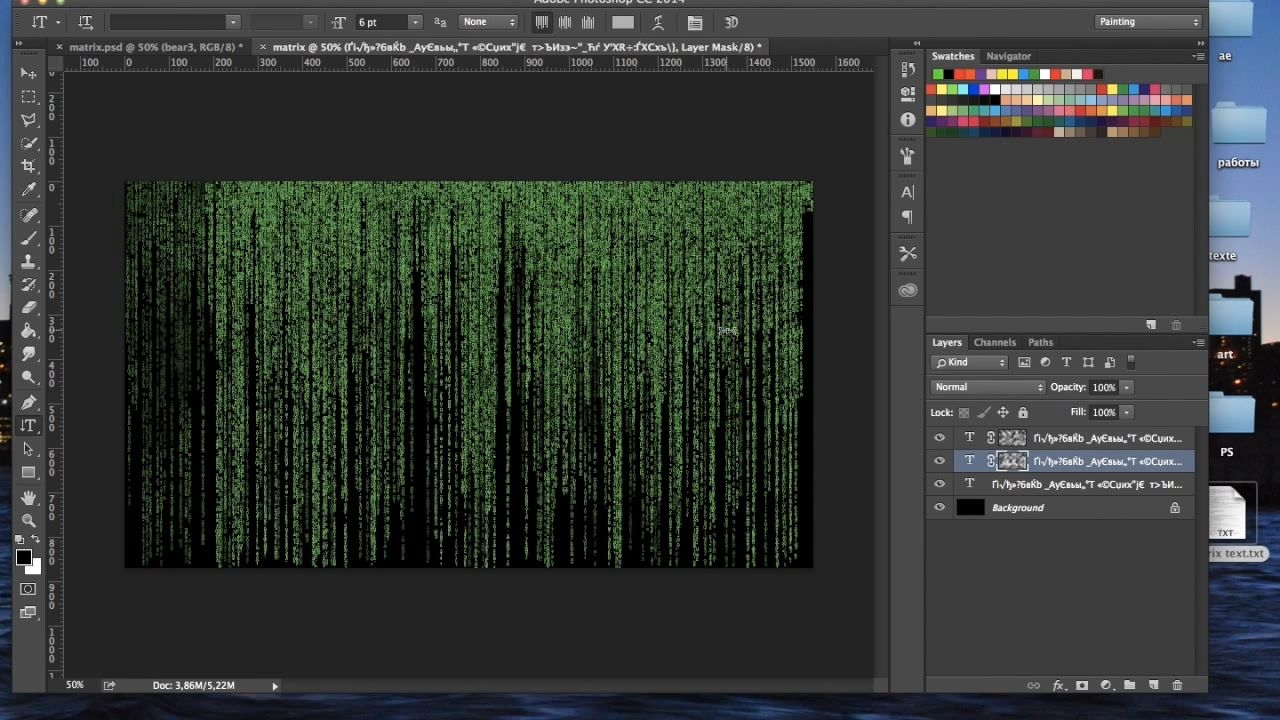Select the Swatches tab
The image size is (1280, 720).
953,56
